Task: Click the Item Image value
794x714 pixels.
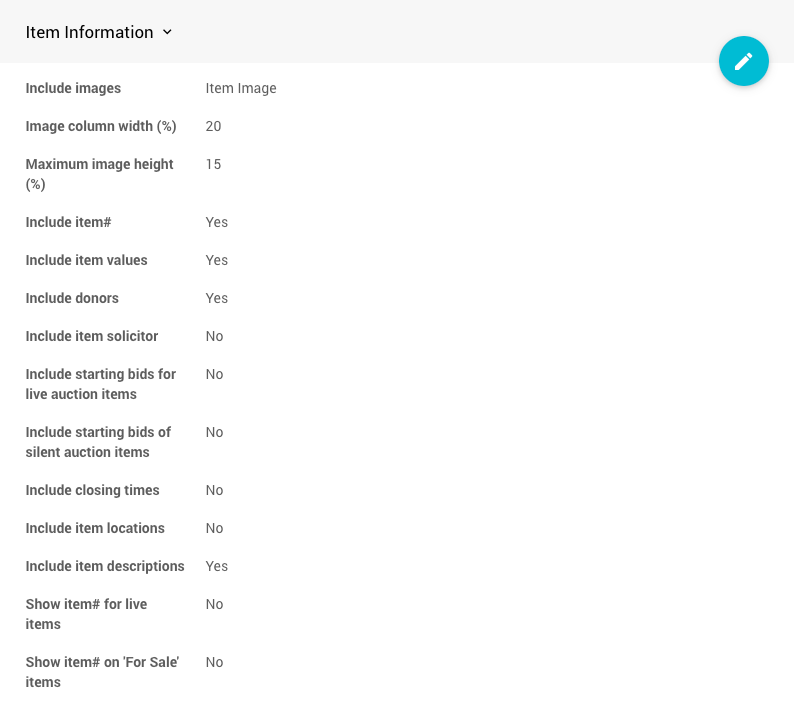Action: point(241,88)
